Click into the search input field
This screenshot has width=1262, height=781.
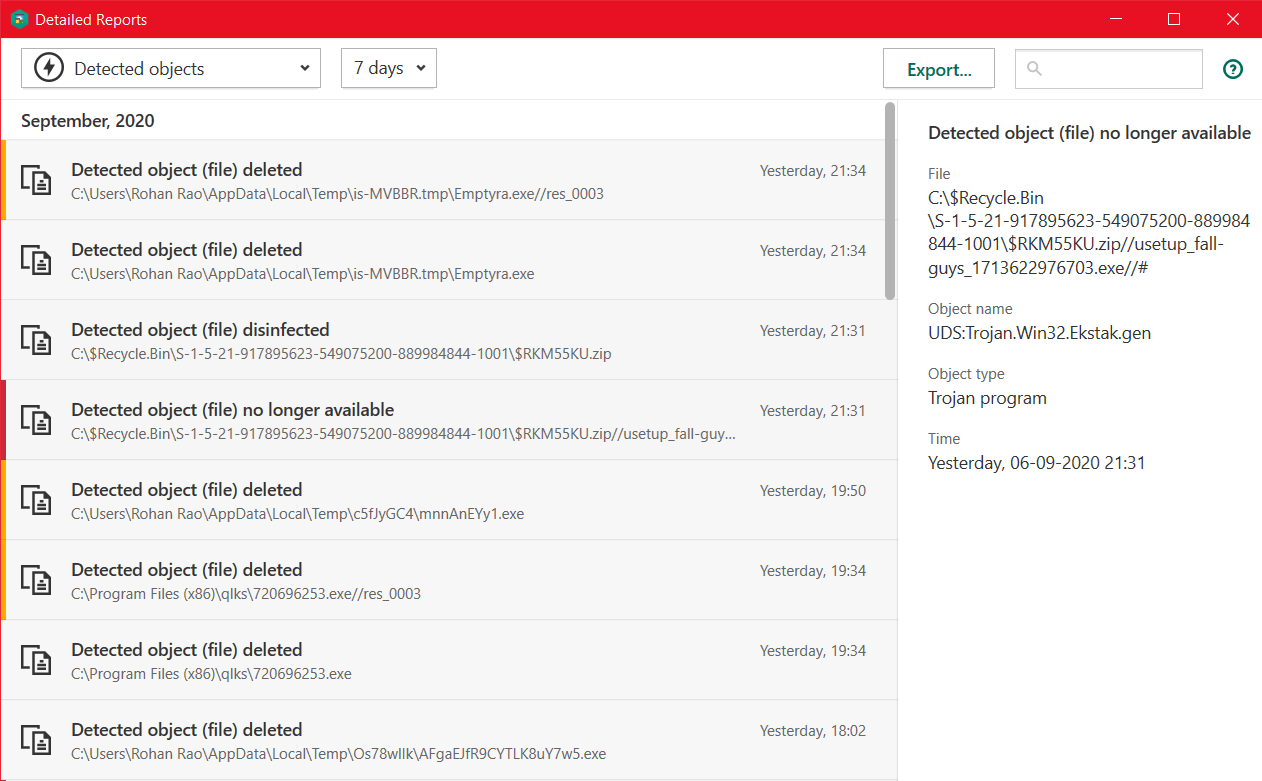pyautogui.click(x=1120, y=69)
